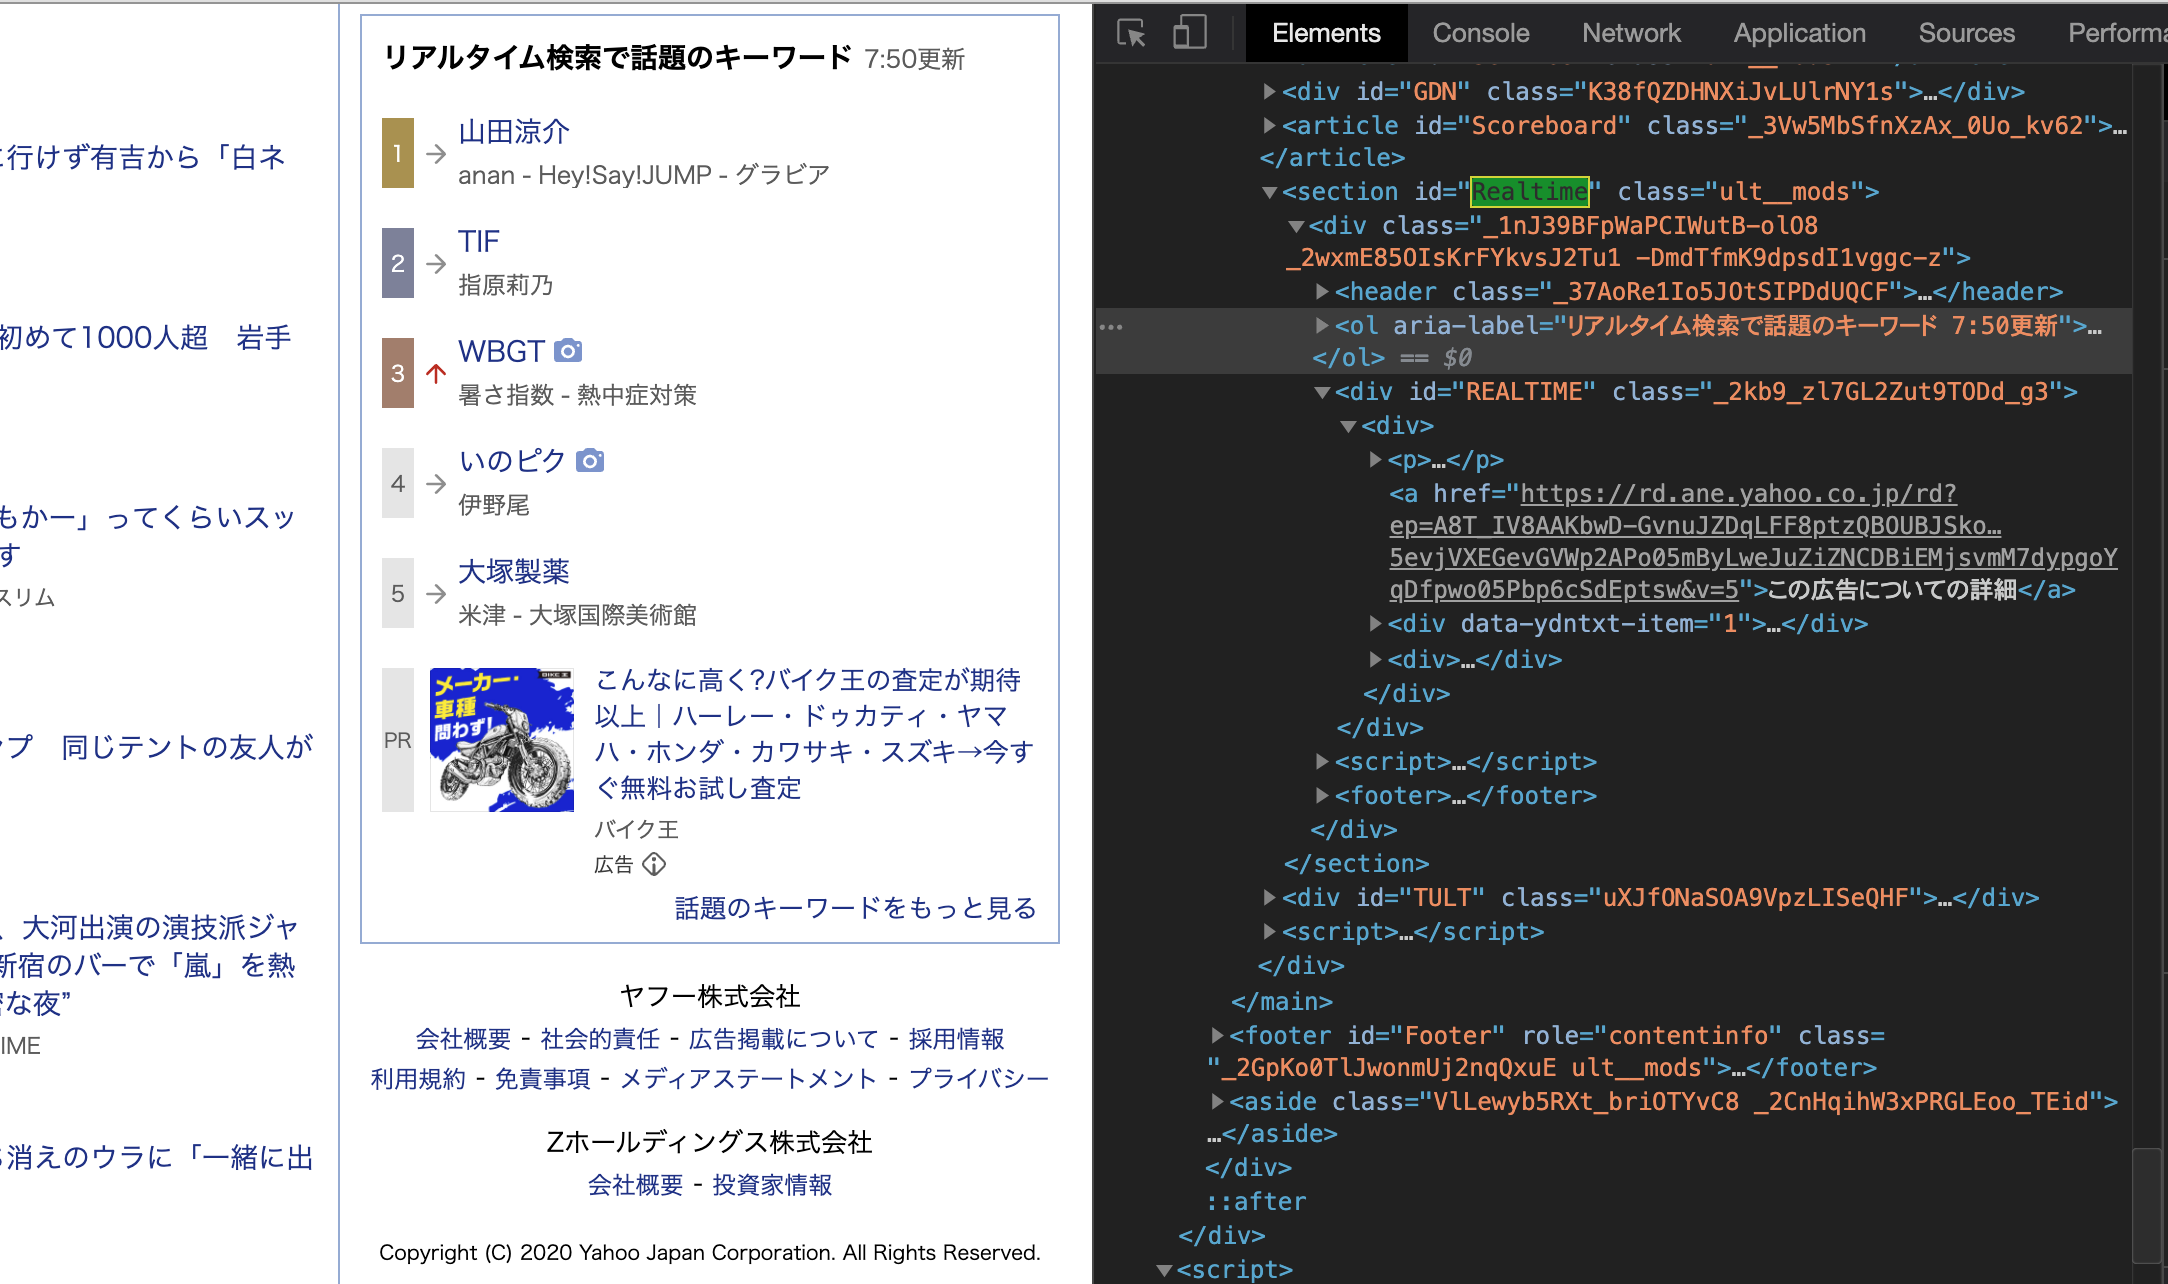Click the 米津 - 大塚国際美術館 subtext
This screenshot has width=2168, height=1284.
point(577,615)
